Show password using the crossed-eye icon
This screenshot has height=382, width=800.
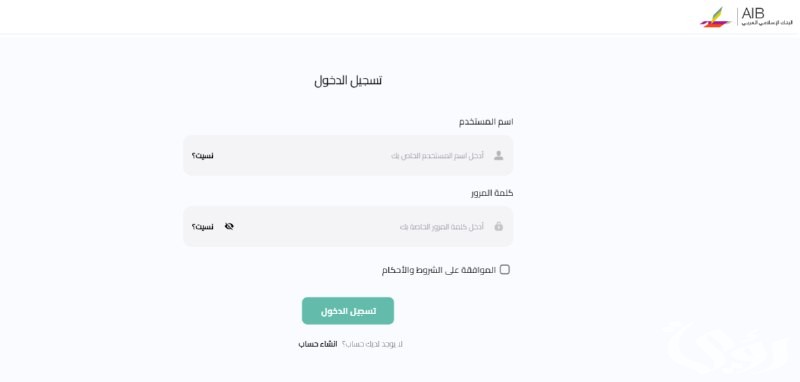click(x=229, y=226)
